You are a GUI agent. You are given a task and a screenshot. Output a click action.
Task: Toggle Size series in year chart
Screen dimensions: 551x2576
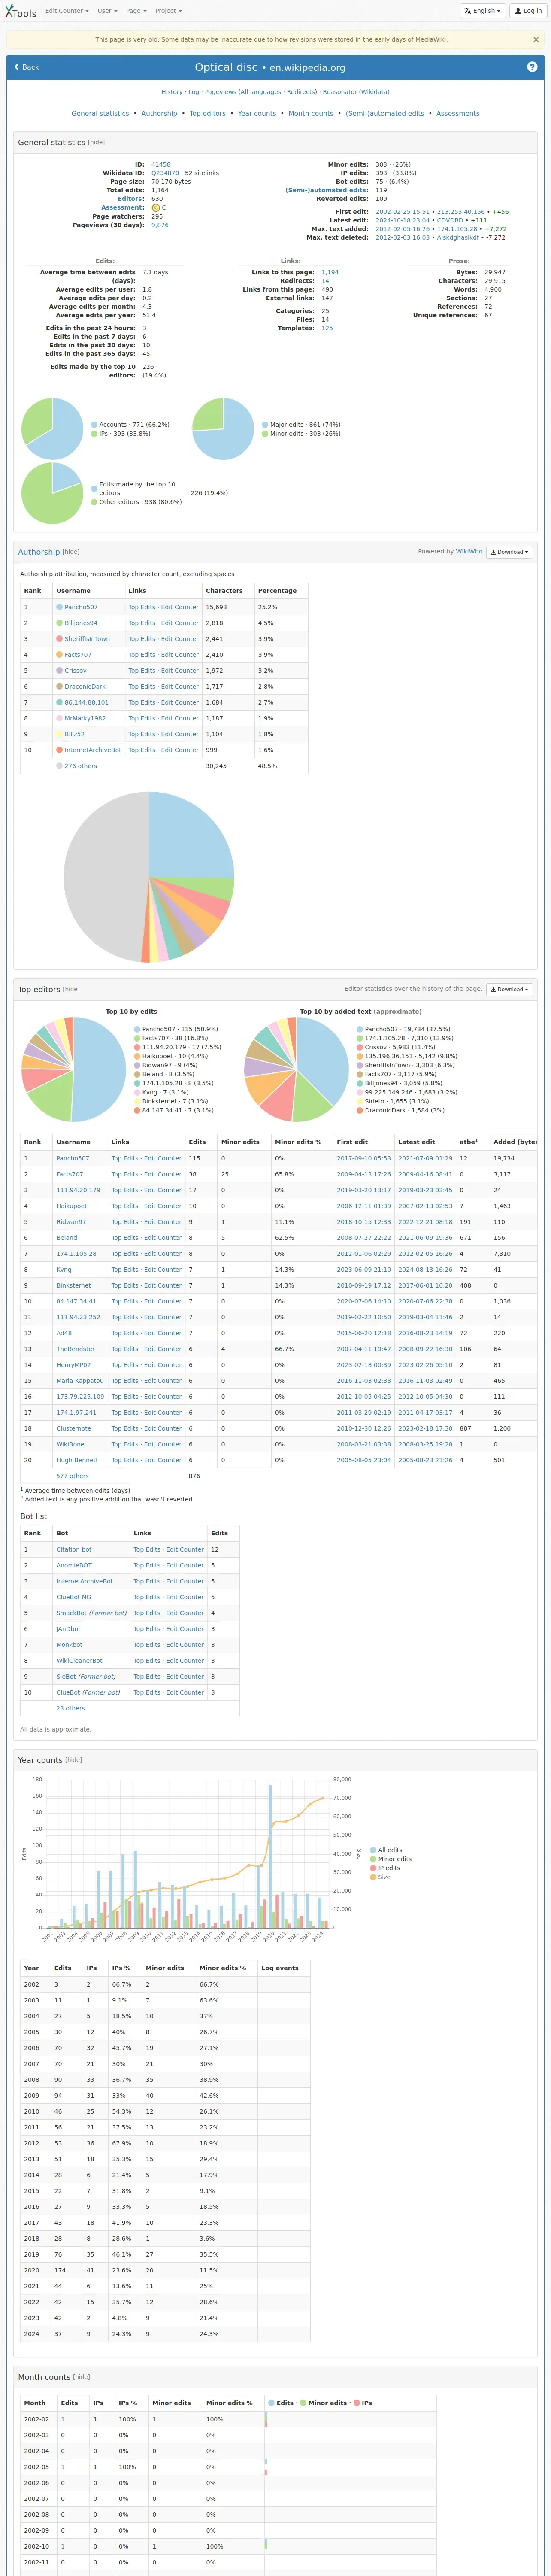380,1877
